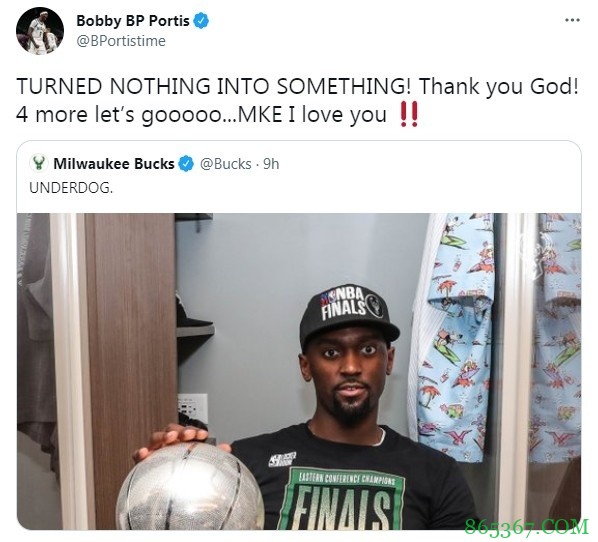Visit the @BPortistime handle

click(121, 41)
